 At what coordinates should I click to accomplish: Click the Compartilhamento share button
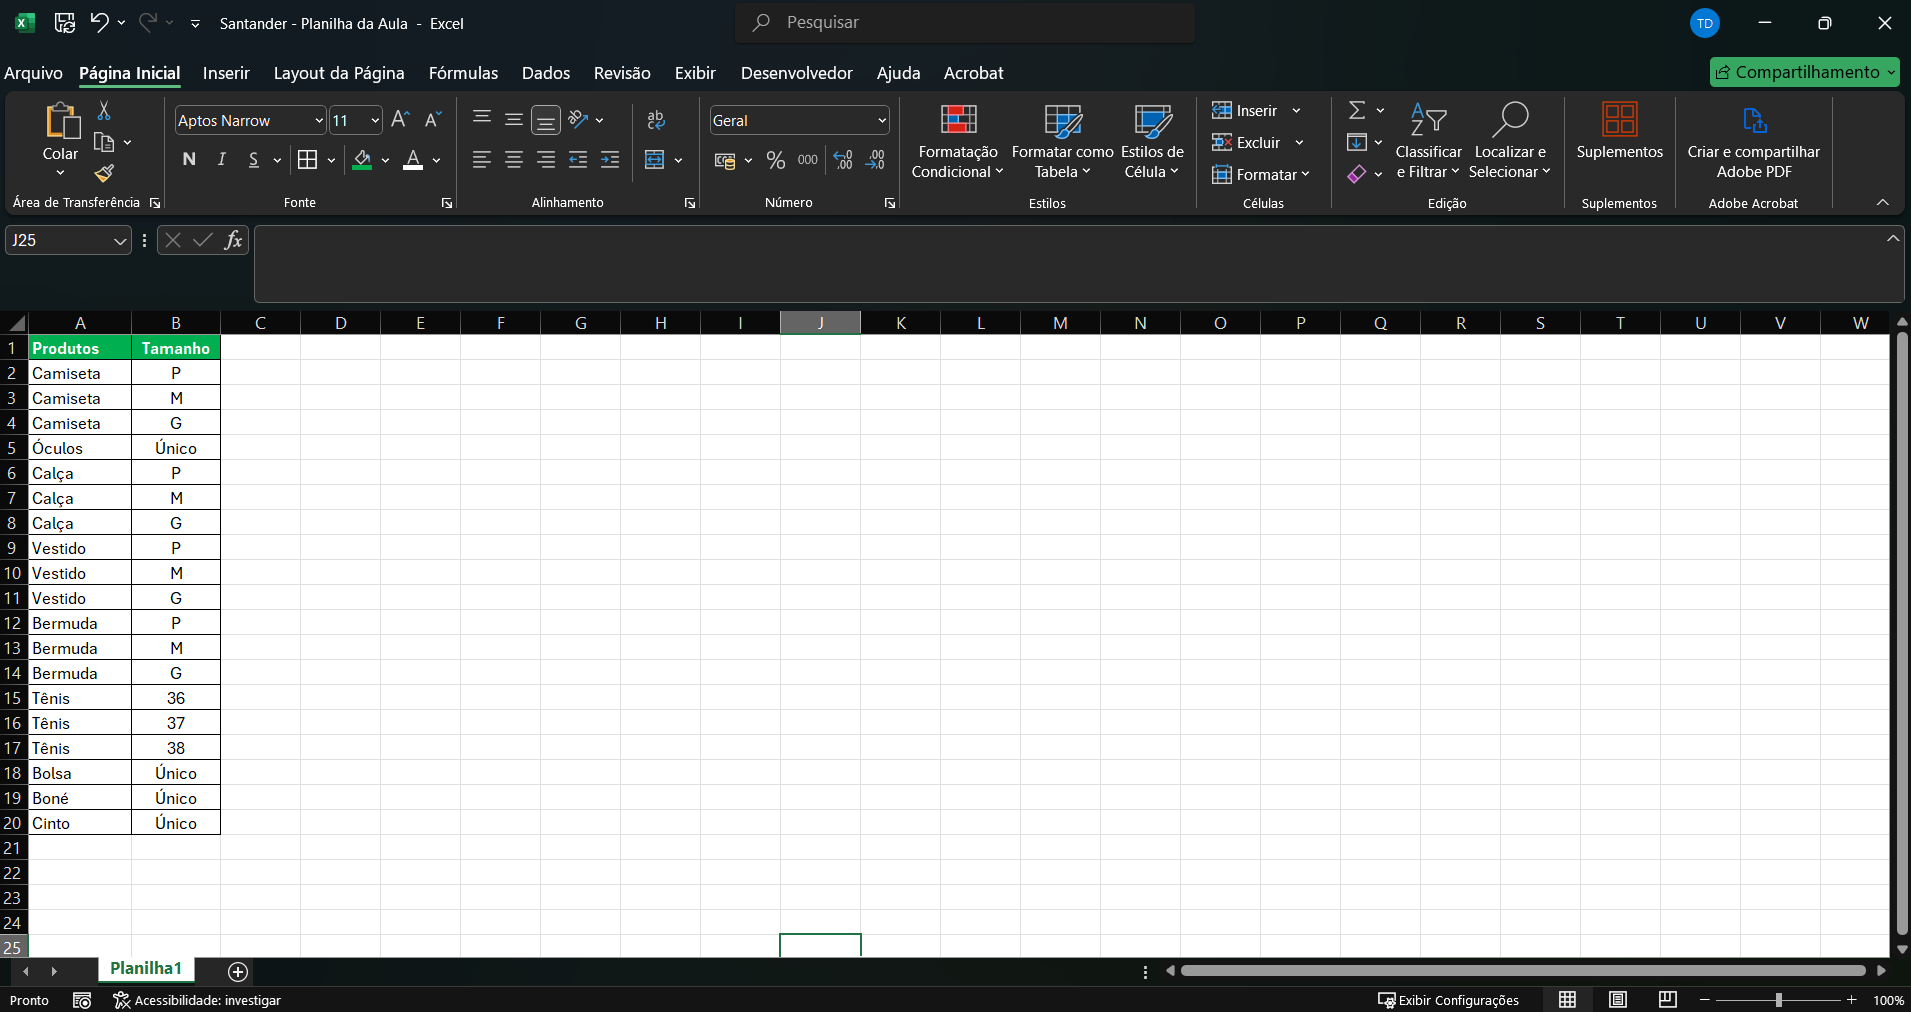point(1803,72)
